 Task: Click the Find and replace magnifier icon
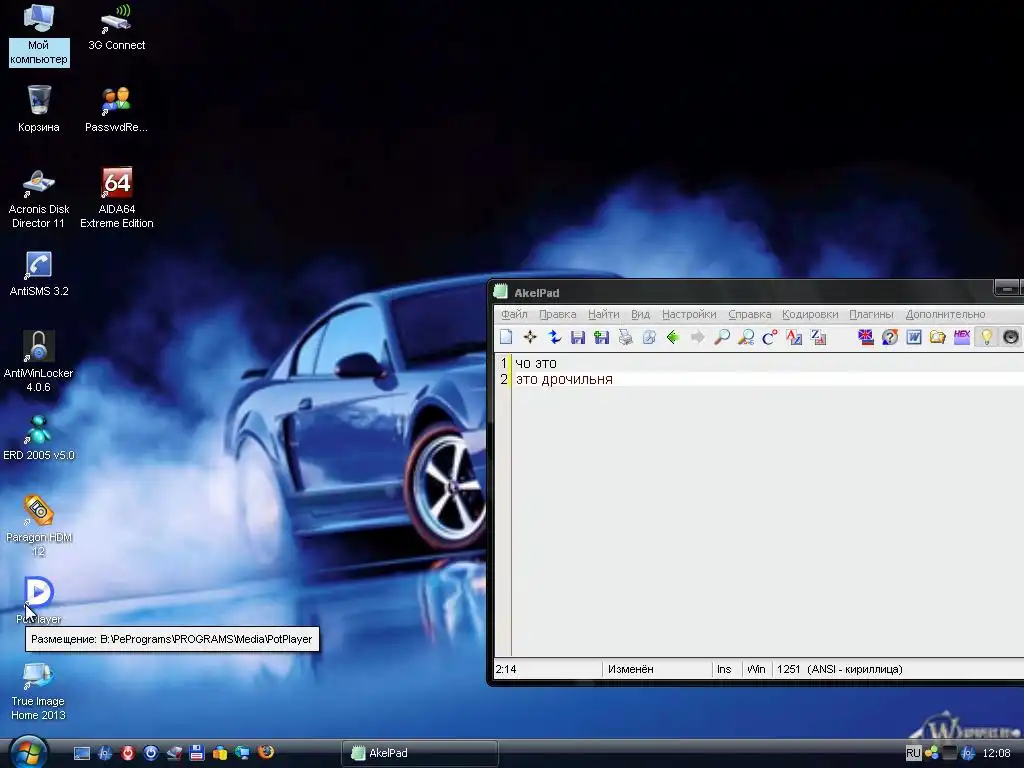pos(746,337)
